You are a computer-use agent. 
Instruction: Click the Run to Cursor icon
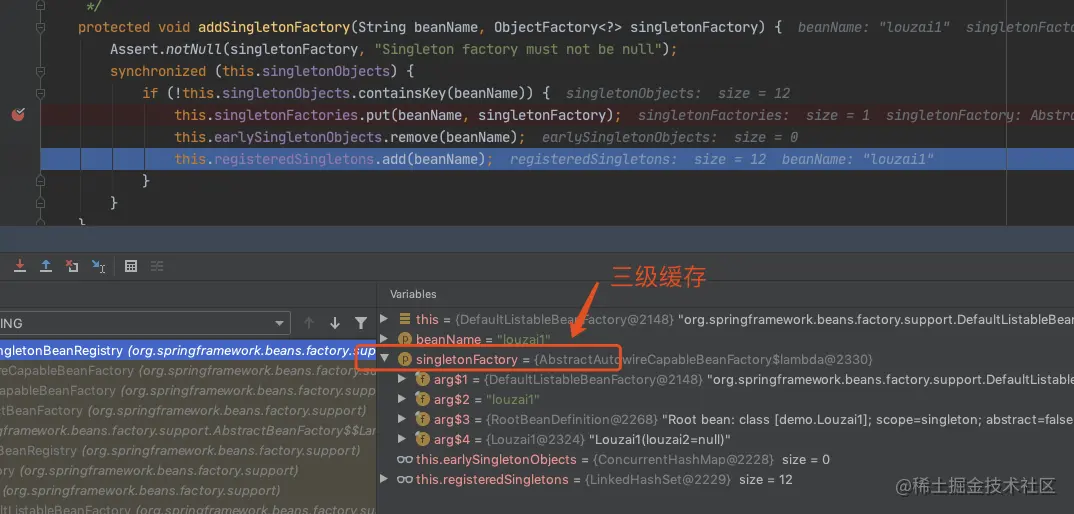[x=99, y=266]
